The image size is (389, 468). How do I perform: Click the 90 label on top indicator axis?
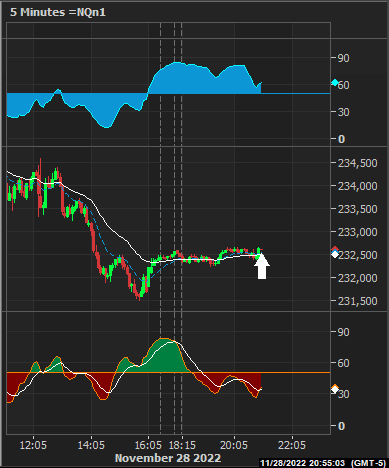coord(344,58)
